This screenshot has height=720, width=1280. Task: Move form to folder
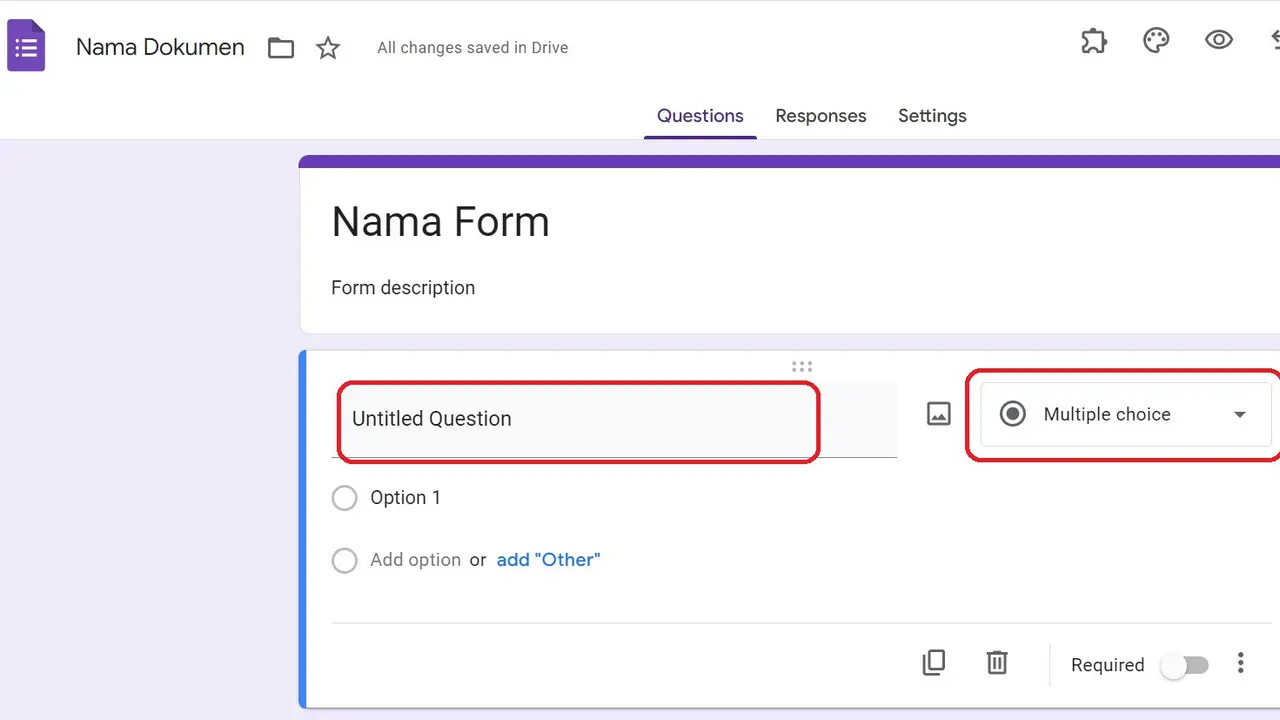[x=280, y=47]
